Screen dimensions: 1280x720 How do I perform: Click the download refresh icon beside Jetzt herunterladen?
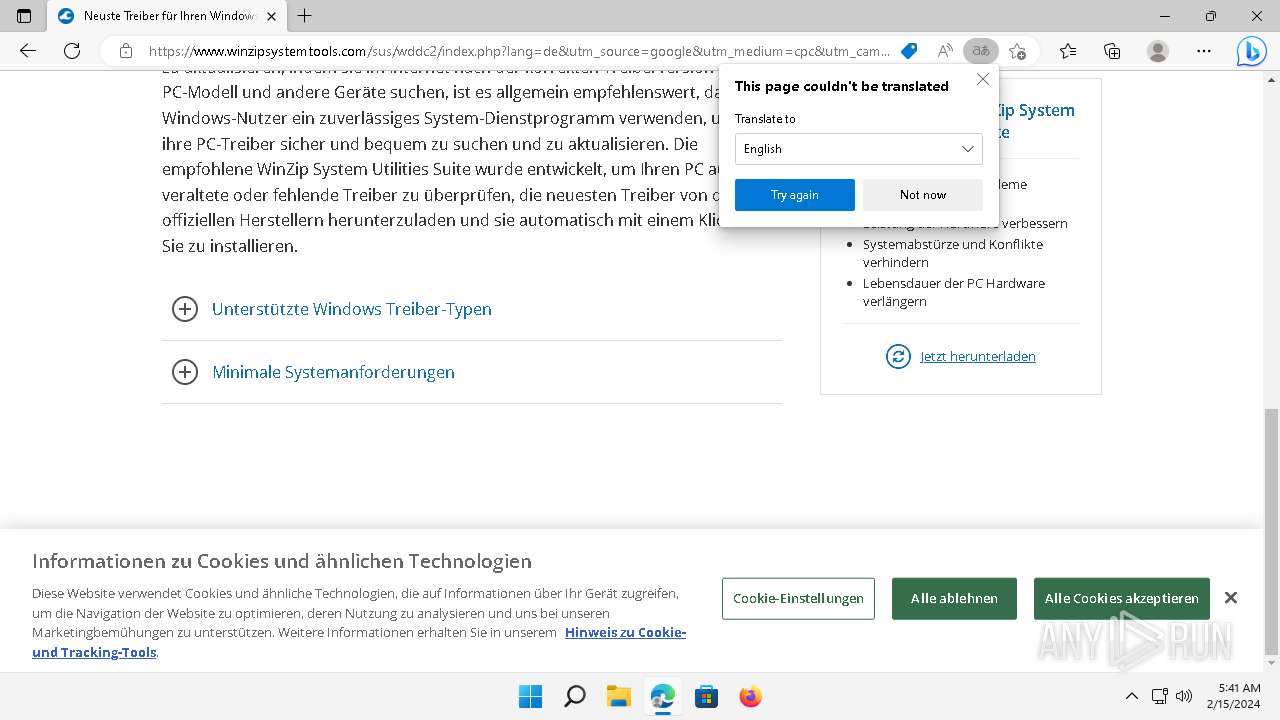point(898,356)
